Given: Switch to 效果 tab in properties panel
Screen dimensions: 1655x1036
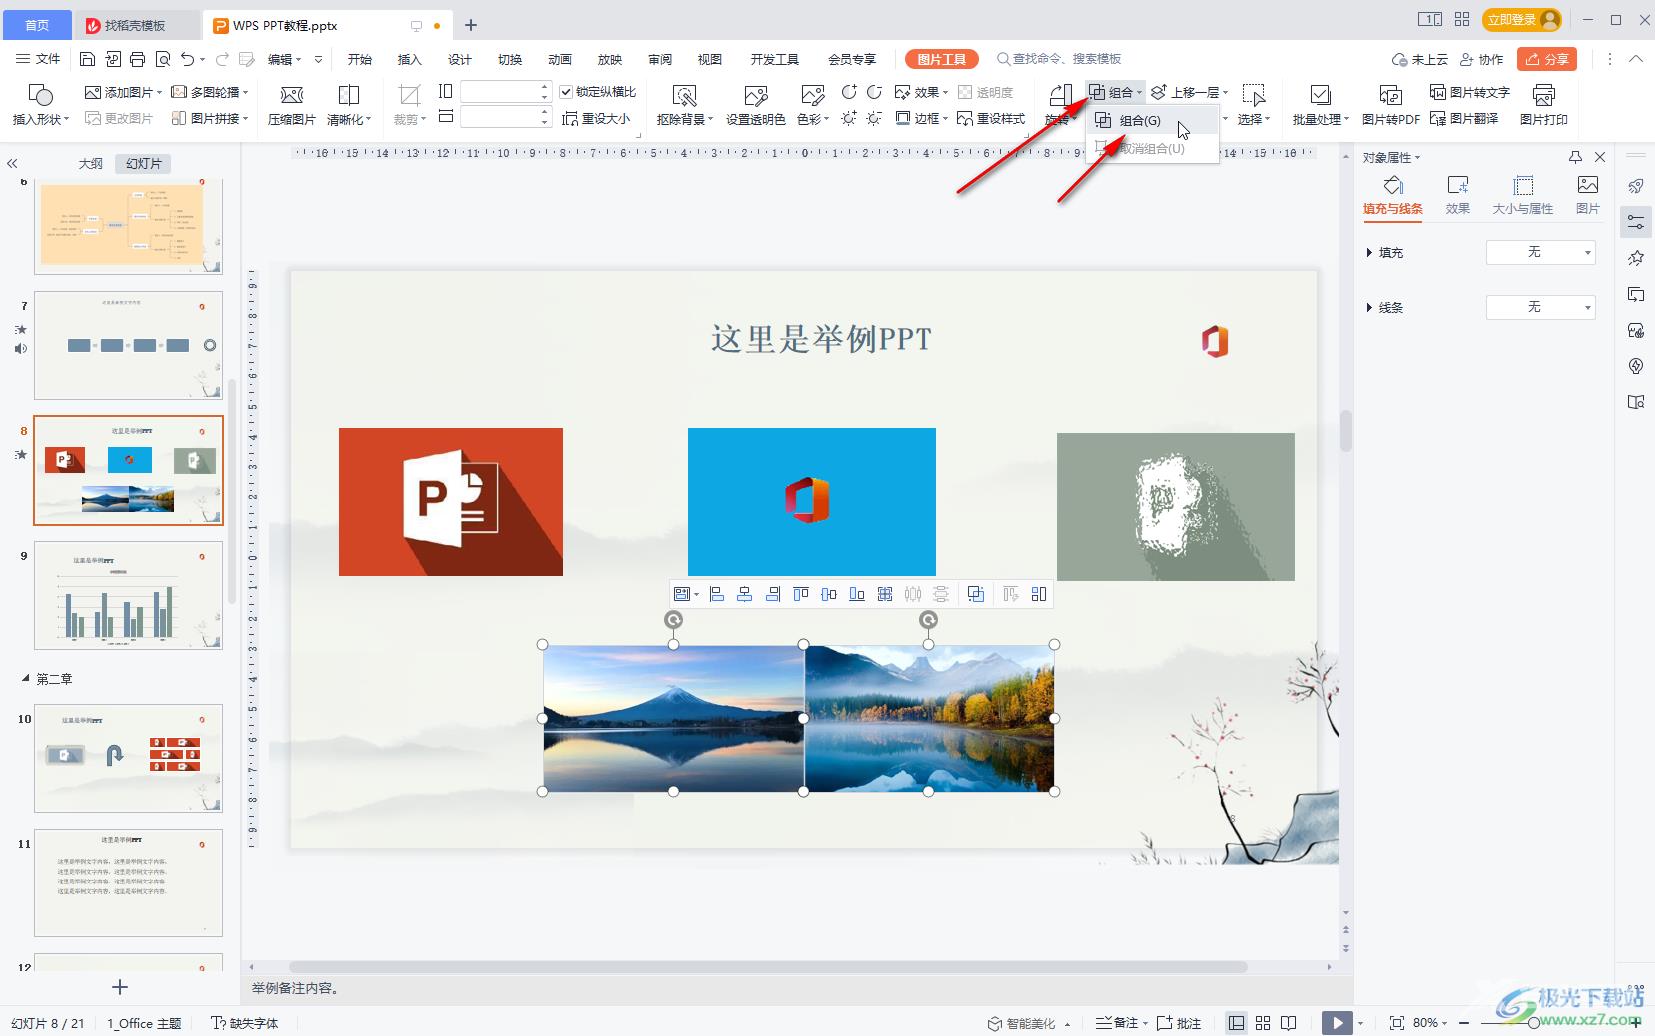Looking at the screenshot, I should (x=1457, y=194).
